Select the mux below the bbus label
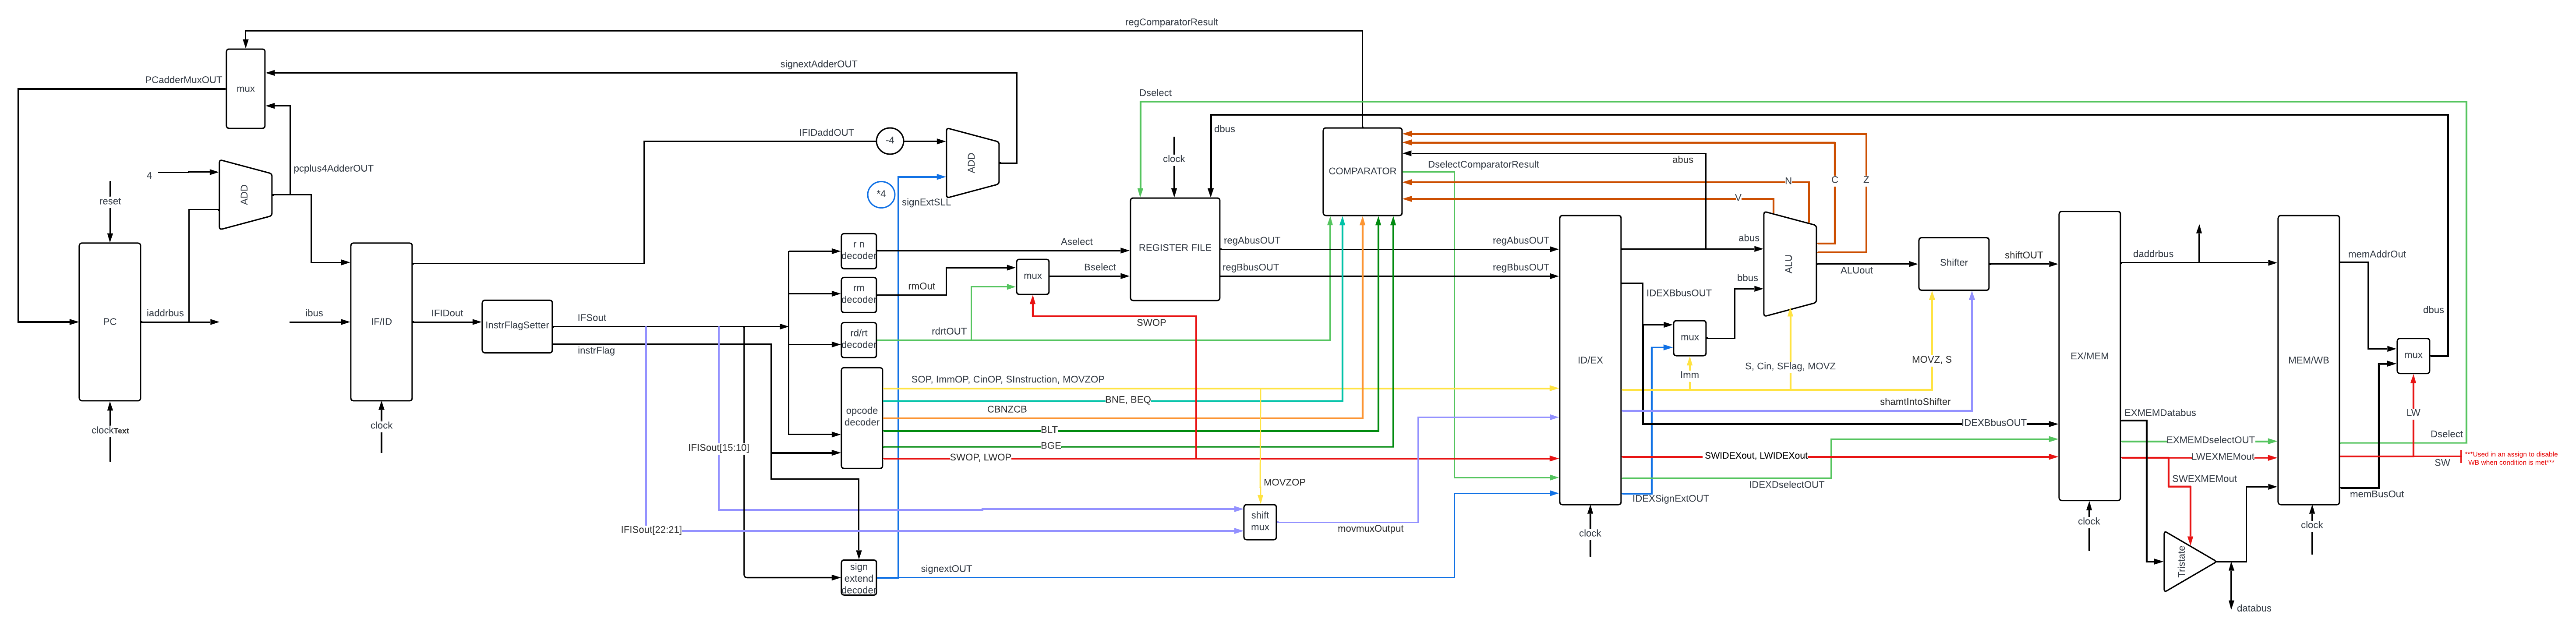The image size is (2576, 633). (x=1690, y=338)
